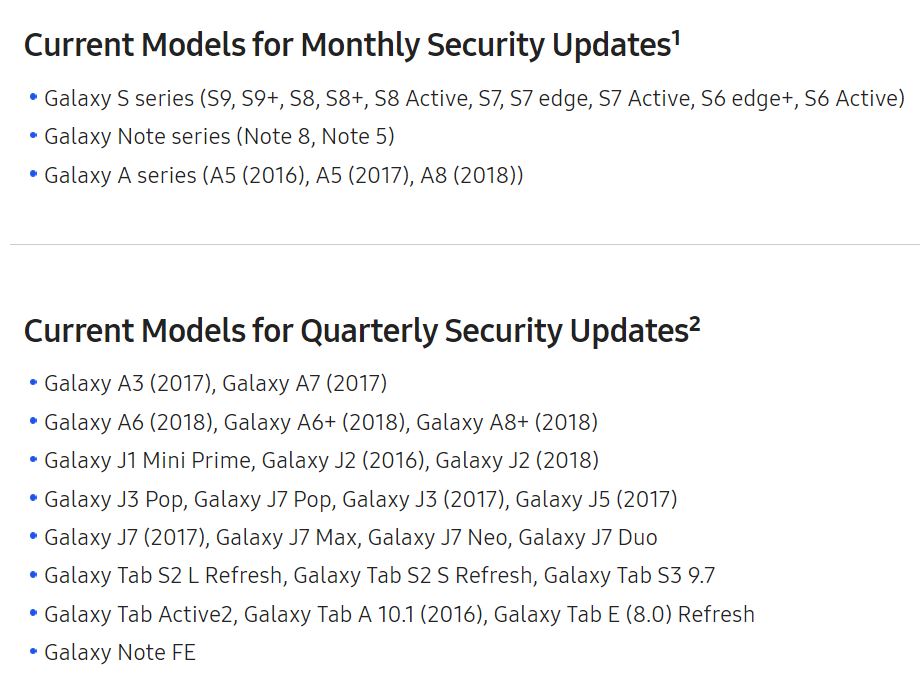Image resolution: width=920 pixels, height=693 pixels.
Task: Click the Galaxy J7 Max text
Action: pyautogui.click(x=287, y=538)
